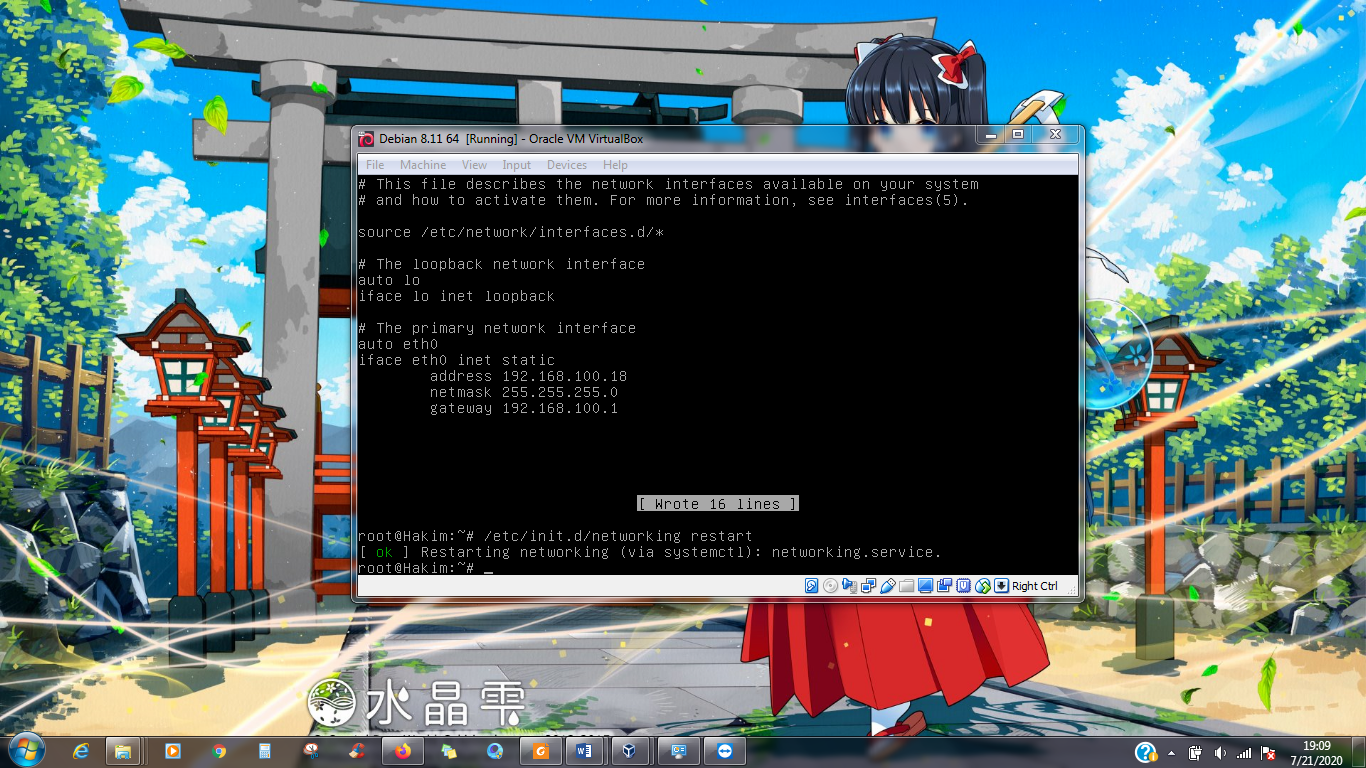Open the Action Center flag icon

tap(1268, 753)
